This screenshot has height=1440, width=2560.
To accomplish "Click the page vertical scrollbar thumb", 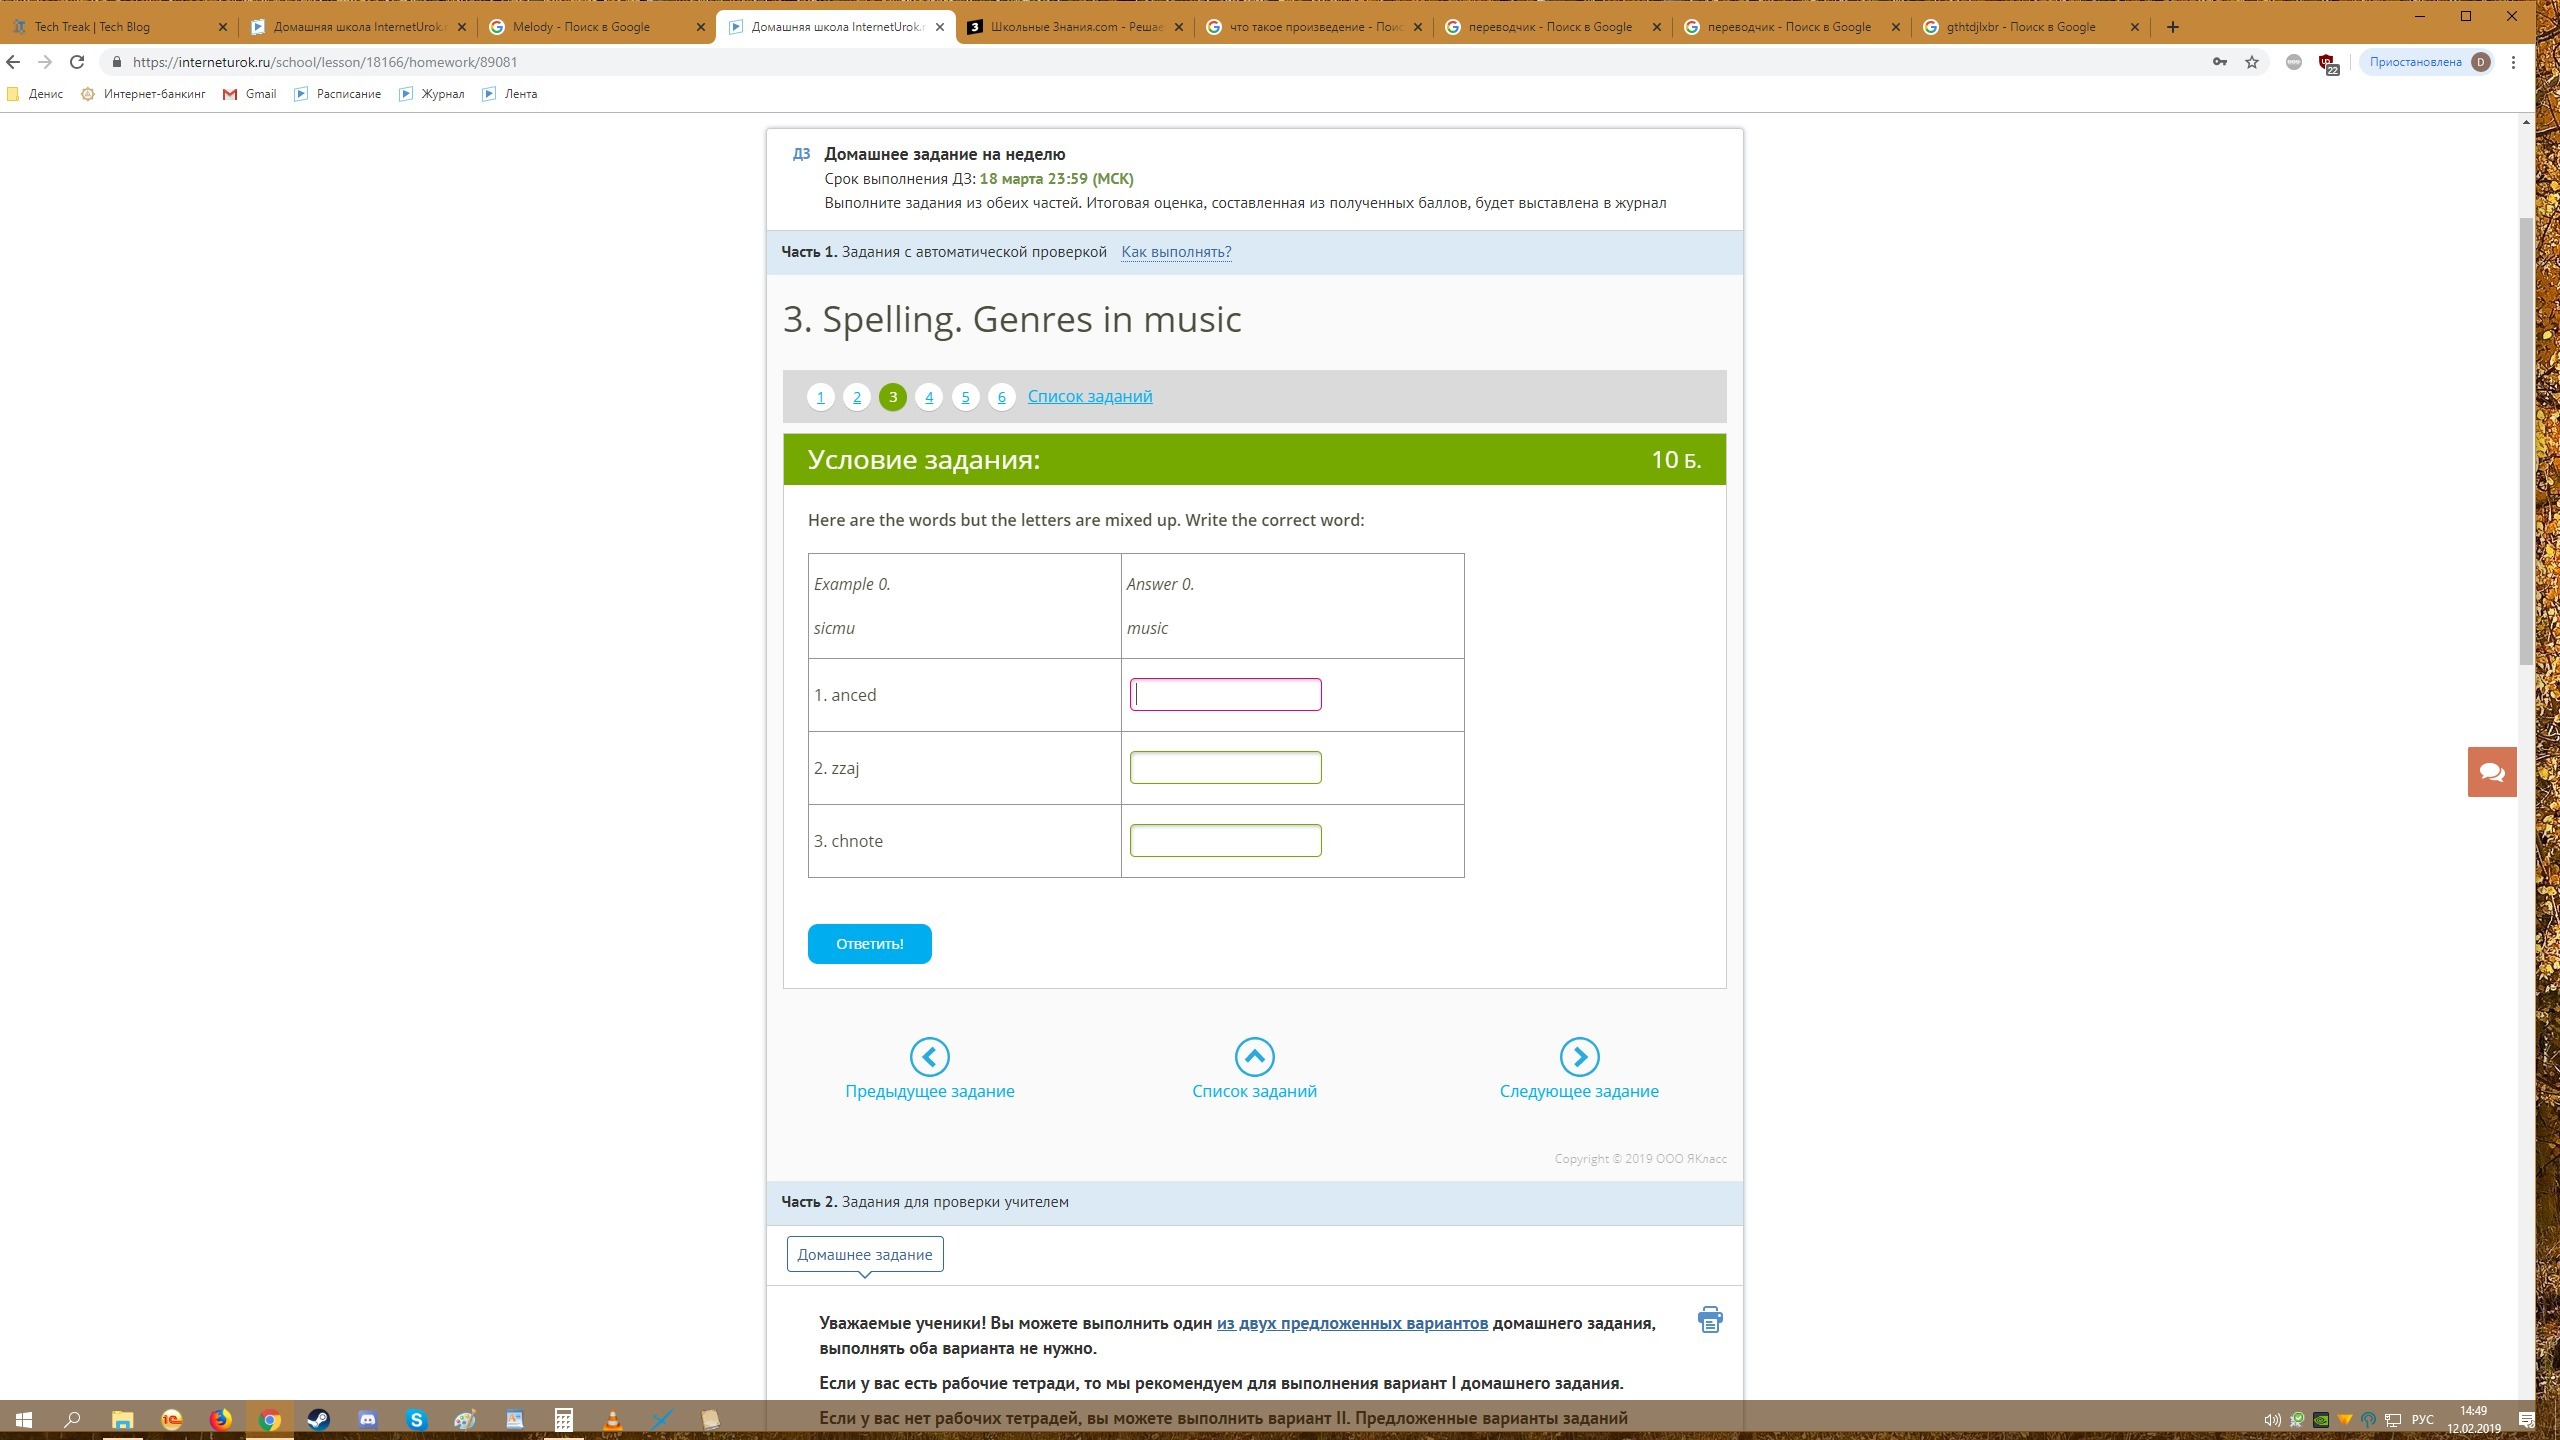I will pyautogui.click(x=2526, y=440).
